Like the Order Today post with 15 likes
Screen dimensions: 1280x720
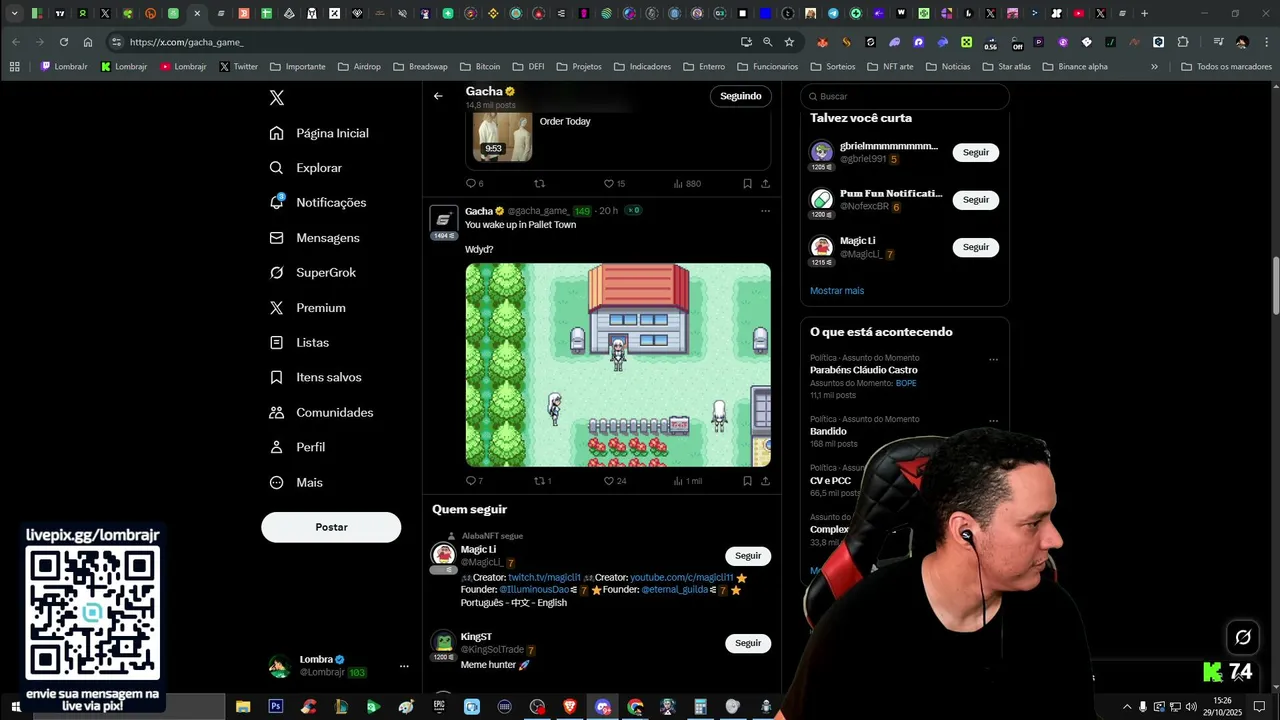[614, 184]
